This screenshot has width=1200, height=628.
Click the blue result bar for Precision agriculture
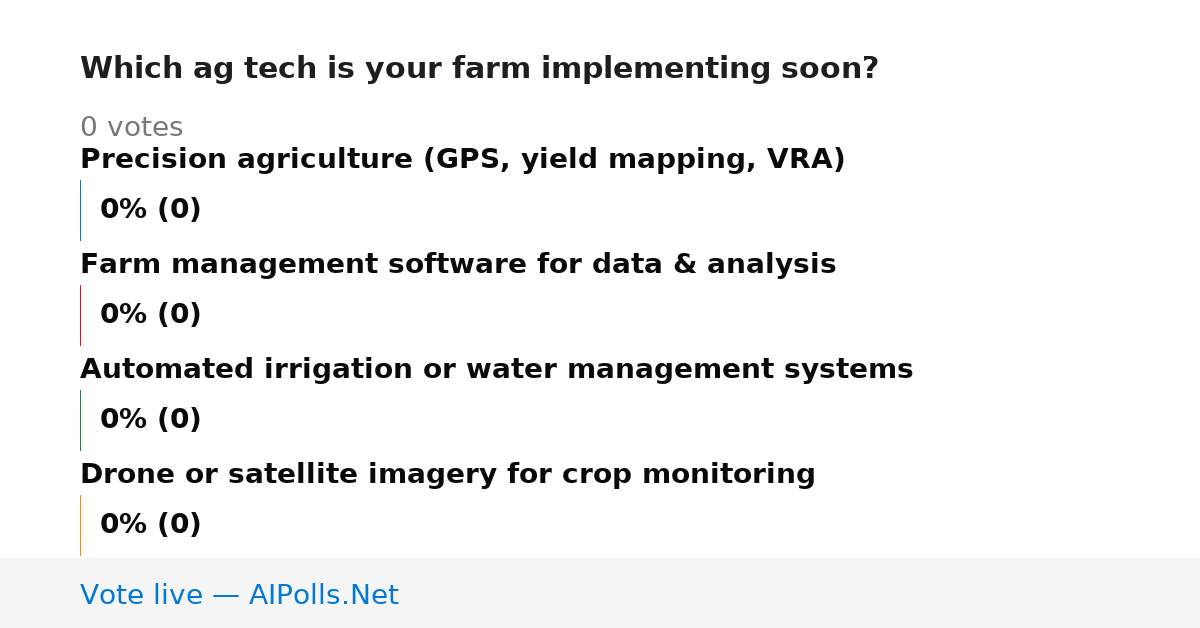point(80,210)
